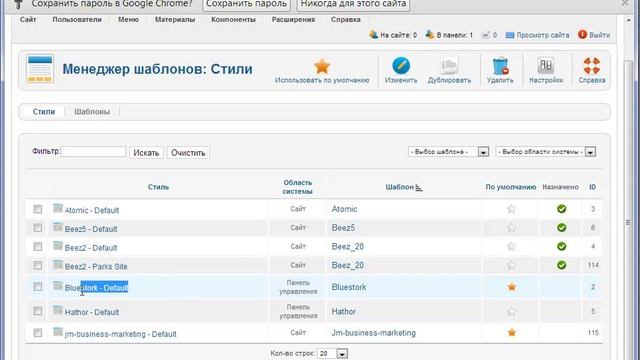Click green assigned check in Beez5 row
This screenshot has width=640, height=360.
(562, 228)
